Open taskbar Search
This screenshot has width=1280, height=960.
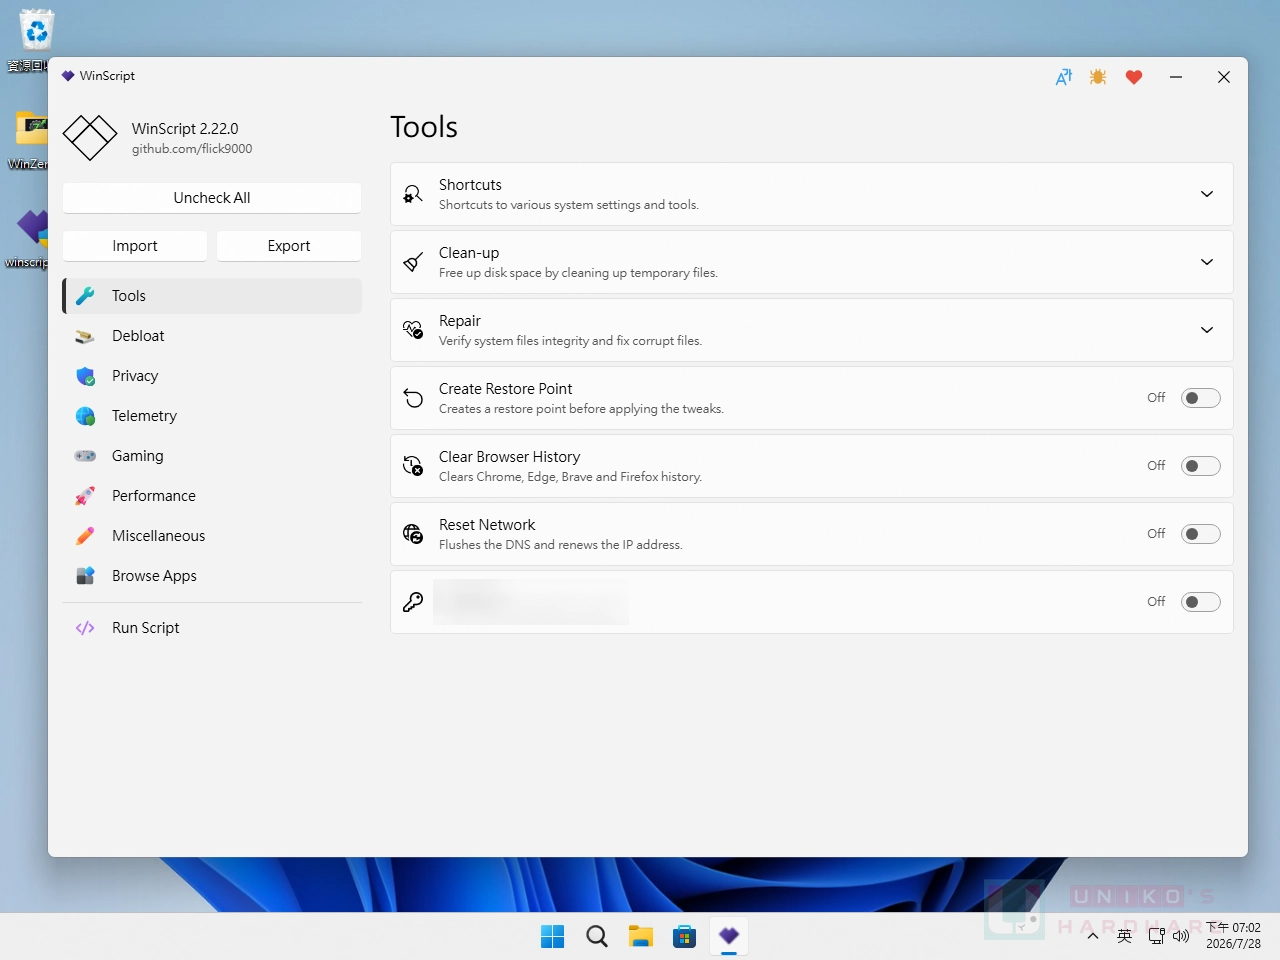pyautogui.click(x=597, y=936)
